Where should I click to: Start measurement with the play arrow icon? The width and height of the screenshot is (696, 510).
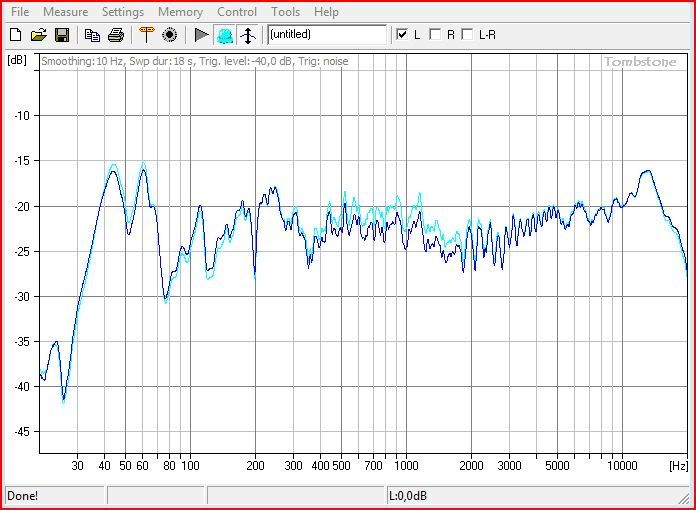(x=201, y=35)
